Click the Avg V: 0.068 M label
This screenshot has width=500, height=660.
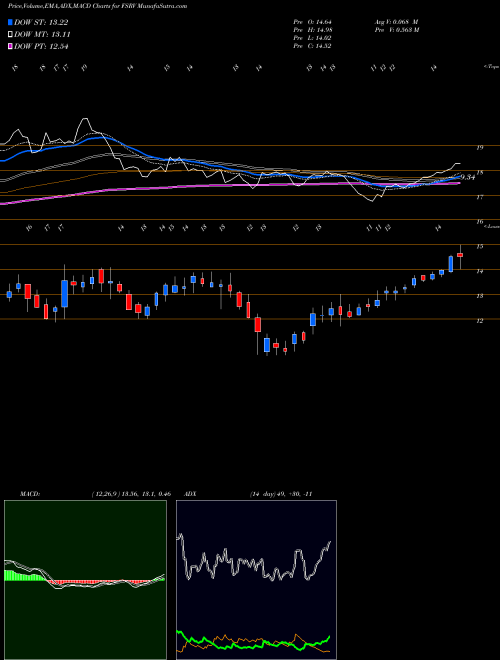click(396, 22)
